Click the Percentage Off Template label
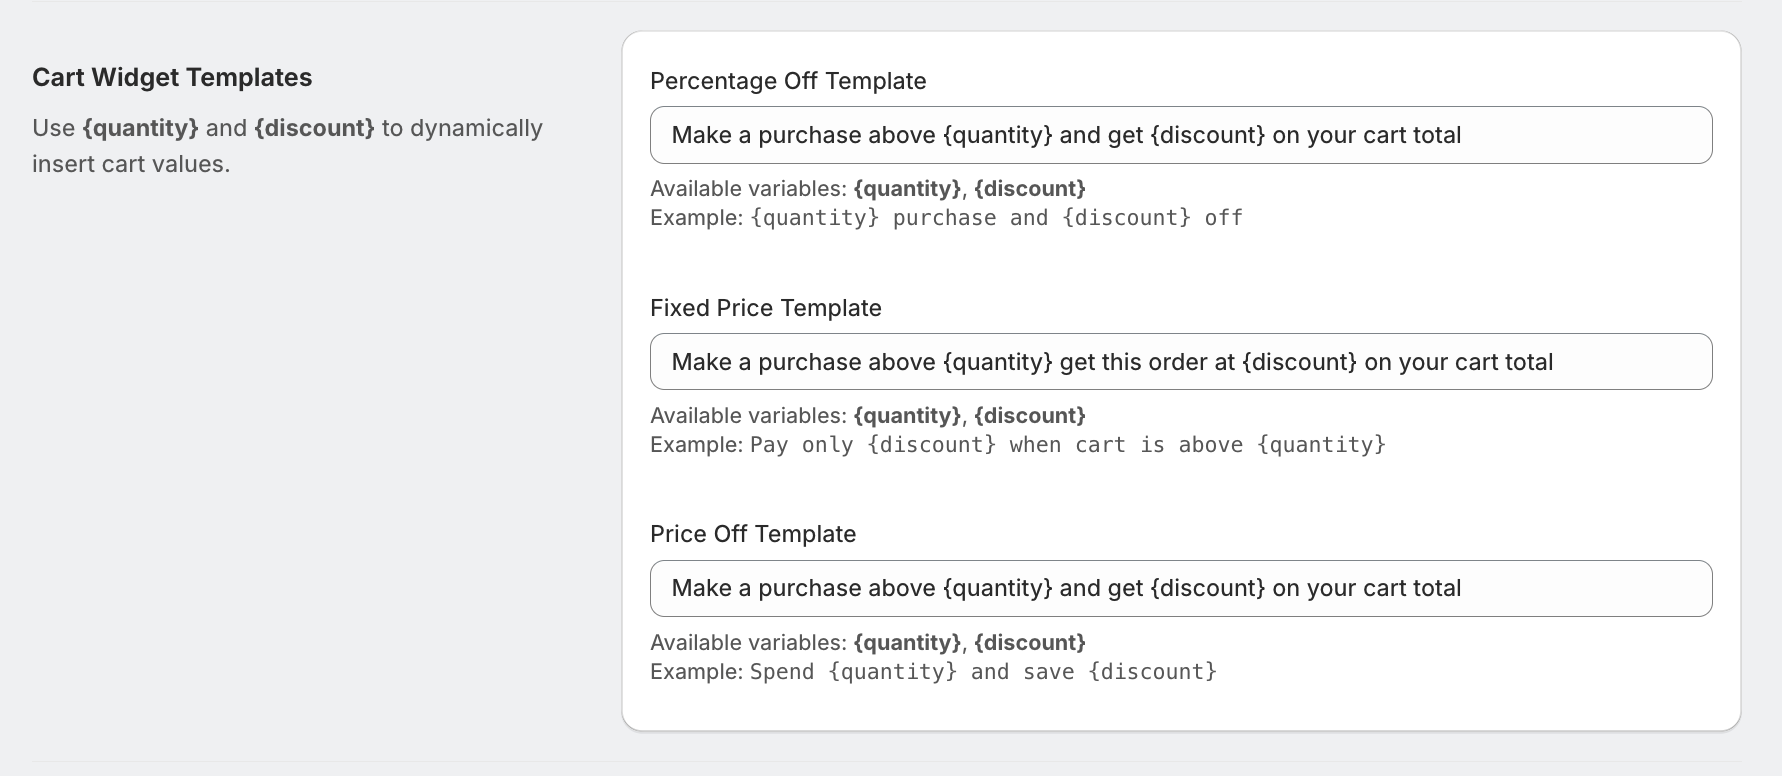 point(788,81)
